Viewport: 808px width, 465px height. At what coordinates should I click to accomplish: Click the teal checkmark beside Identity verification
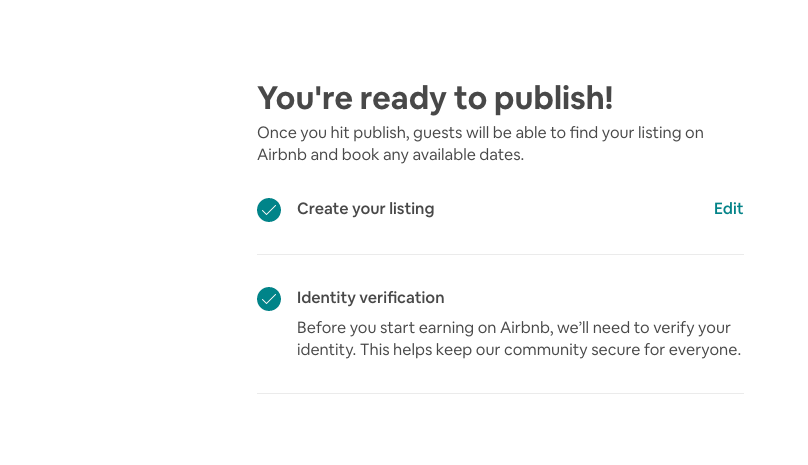click(269, 299)
